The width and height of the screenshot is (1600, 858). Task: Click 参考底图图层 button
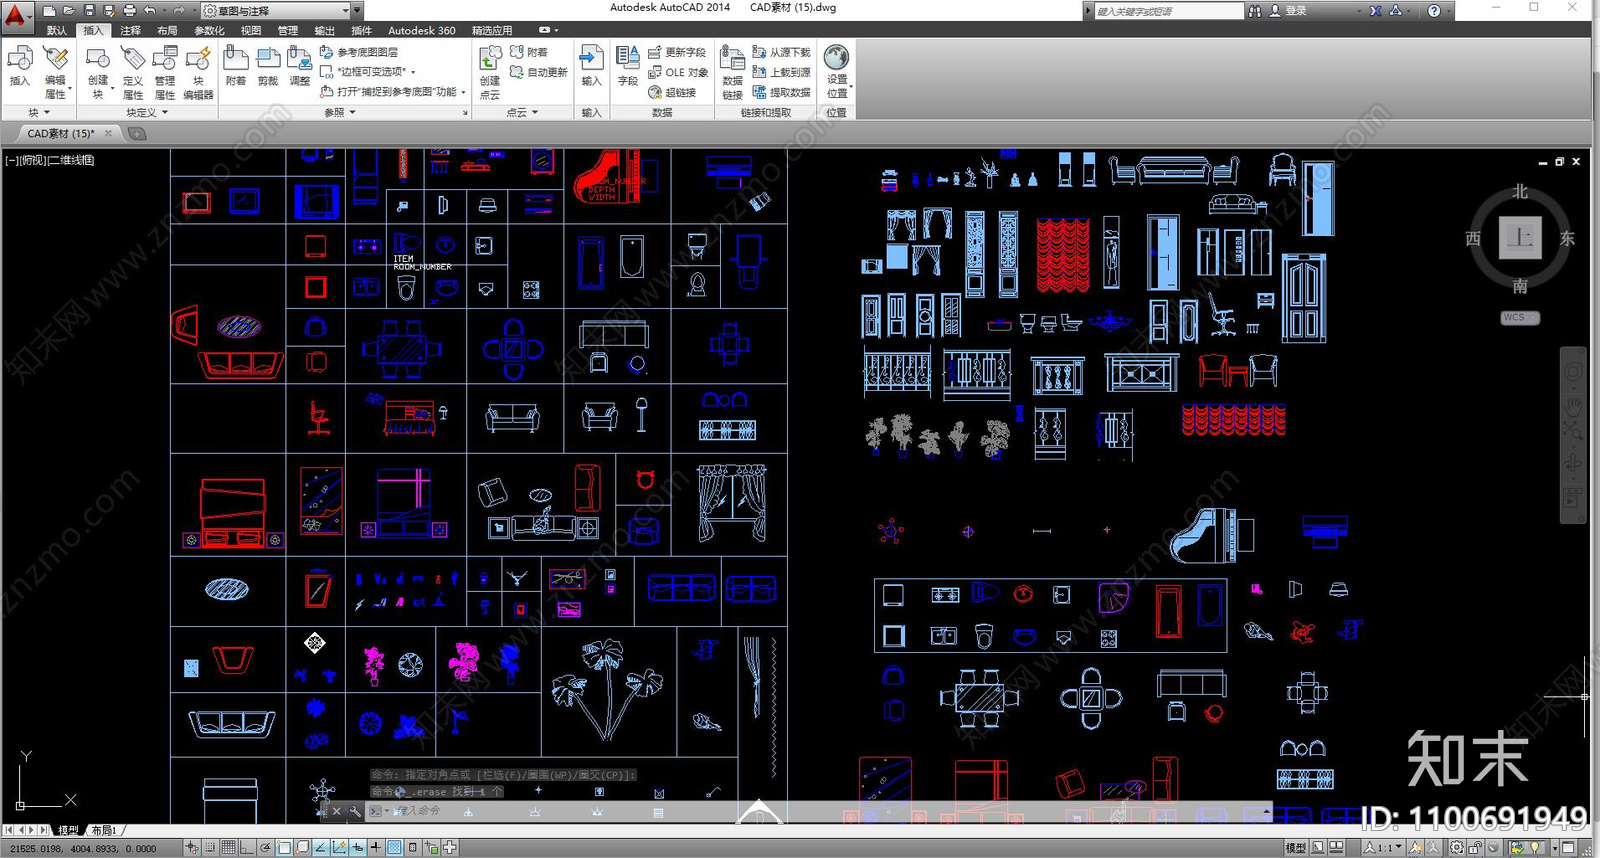tap(359, 52)
